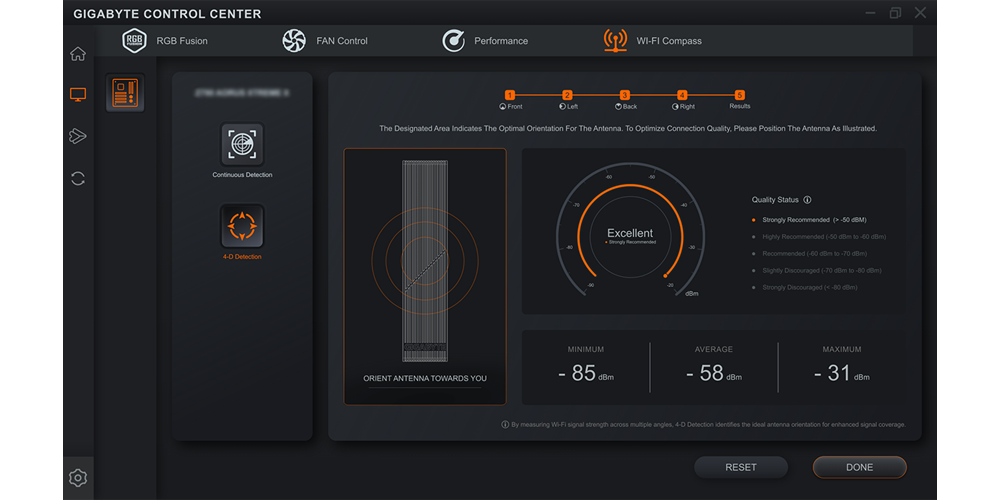Open the arrow-shaped sidebar icon

(78, 136)
